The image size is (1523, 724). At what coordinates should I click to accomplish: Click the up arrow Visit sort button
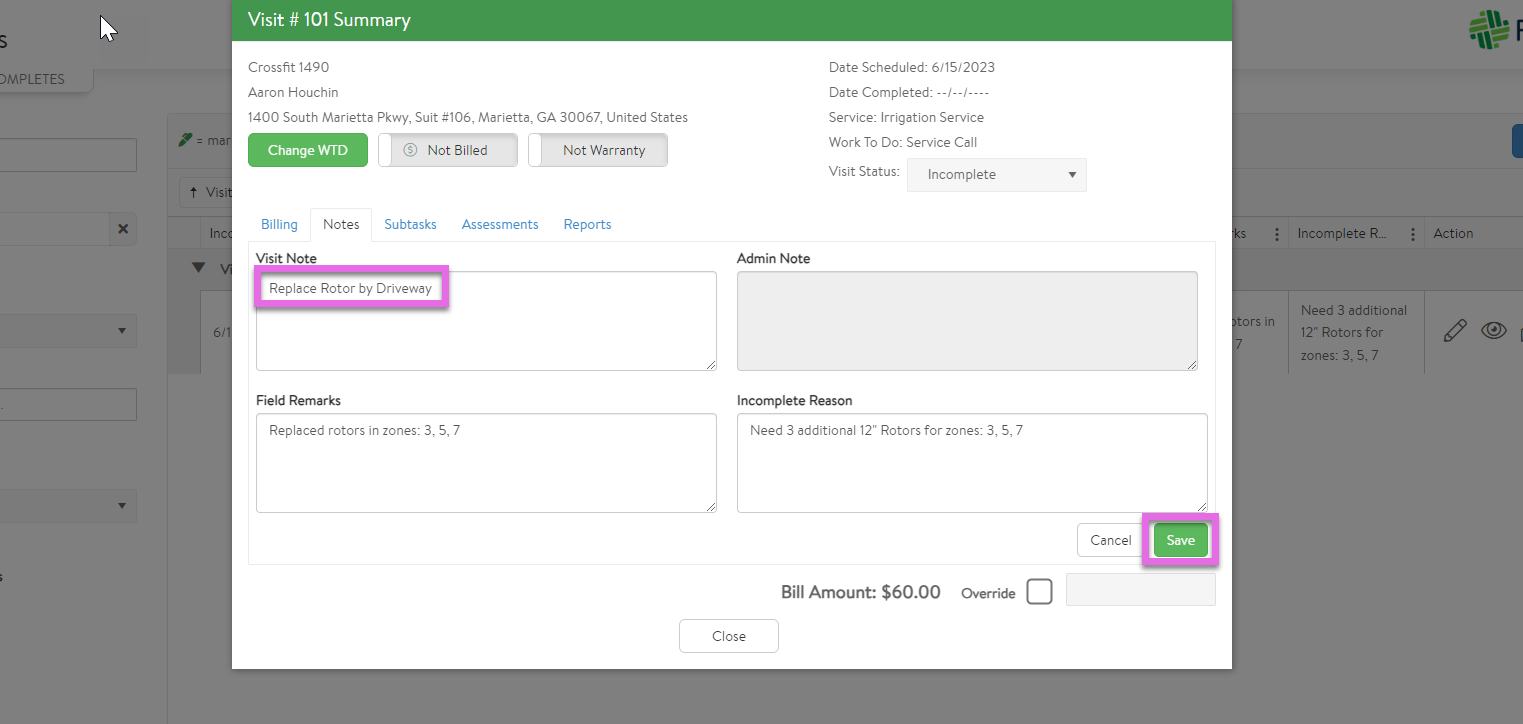coord(206,192)
